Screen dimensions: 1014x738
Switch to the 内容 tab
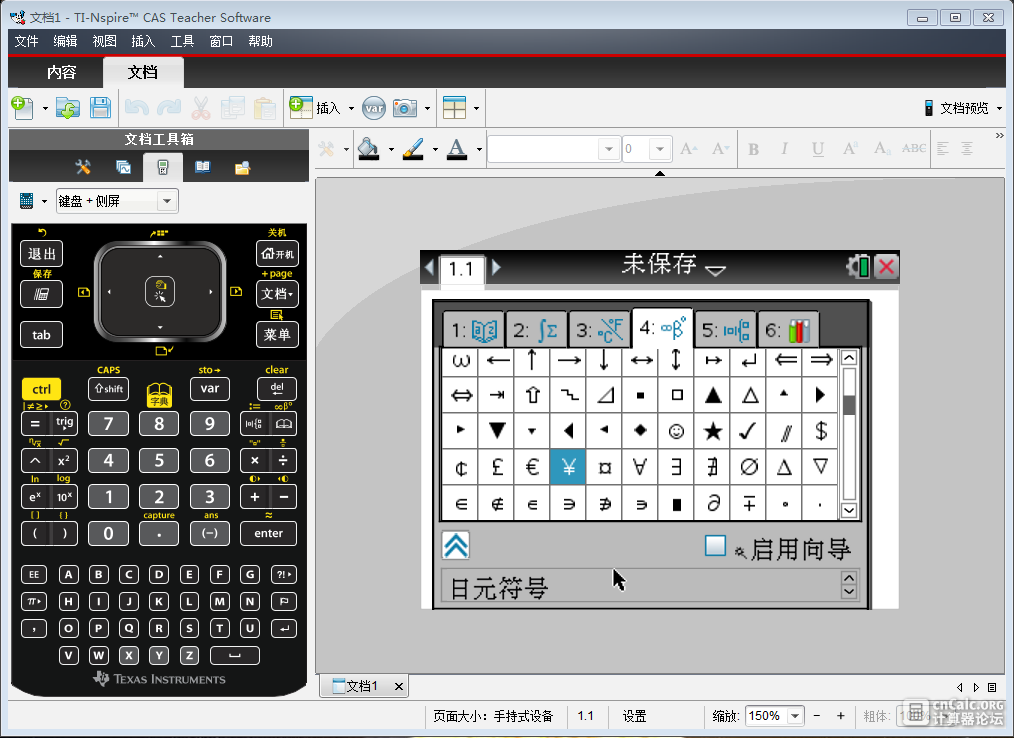point(61,72)
